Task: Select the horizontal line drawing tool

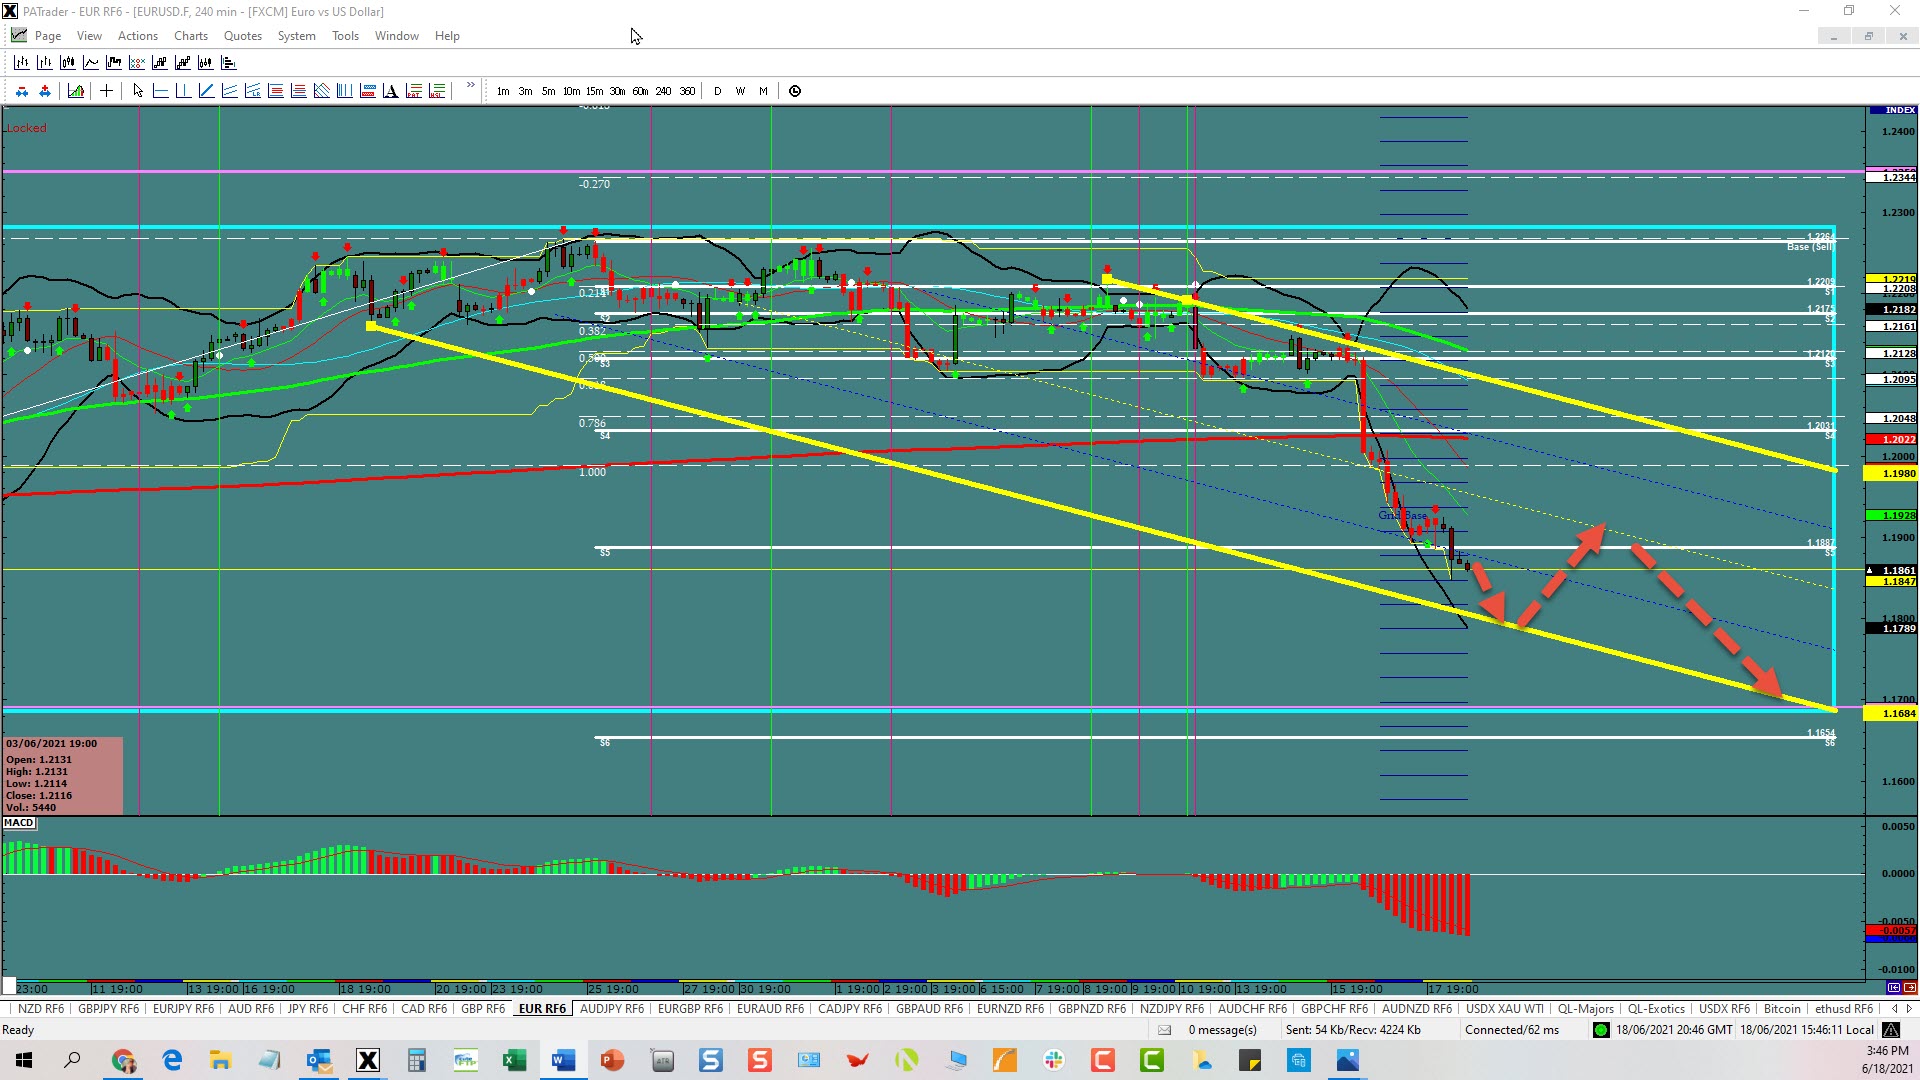Action: point(160,91)
